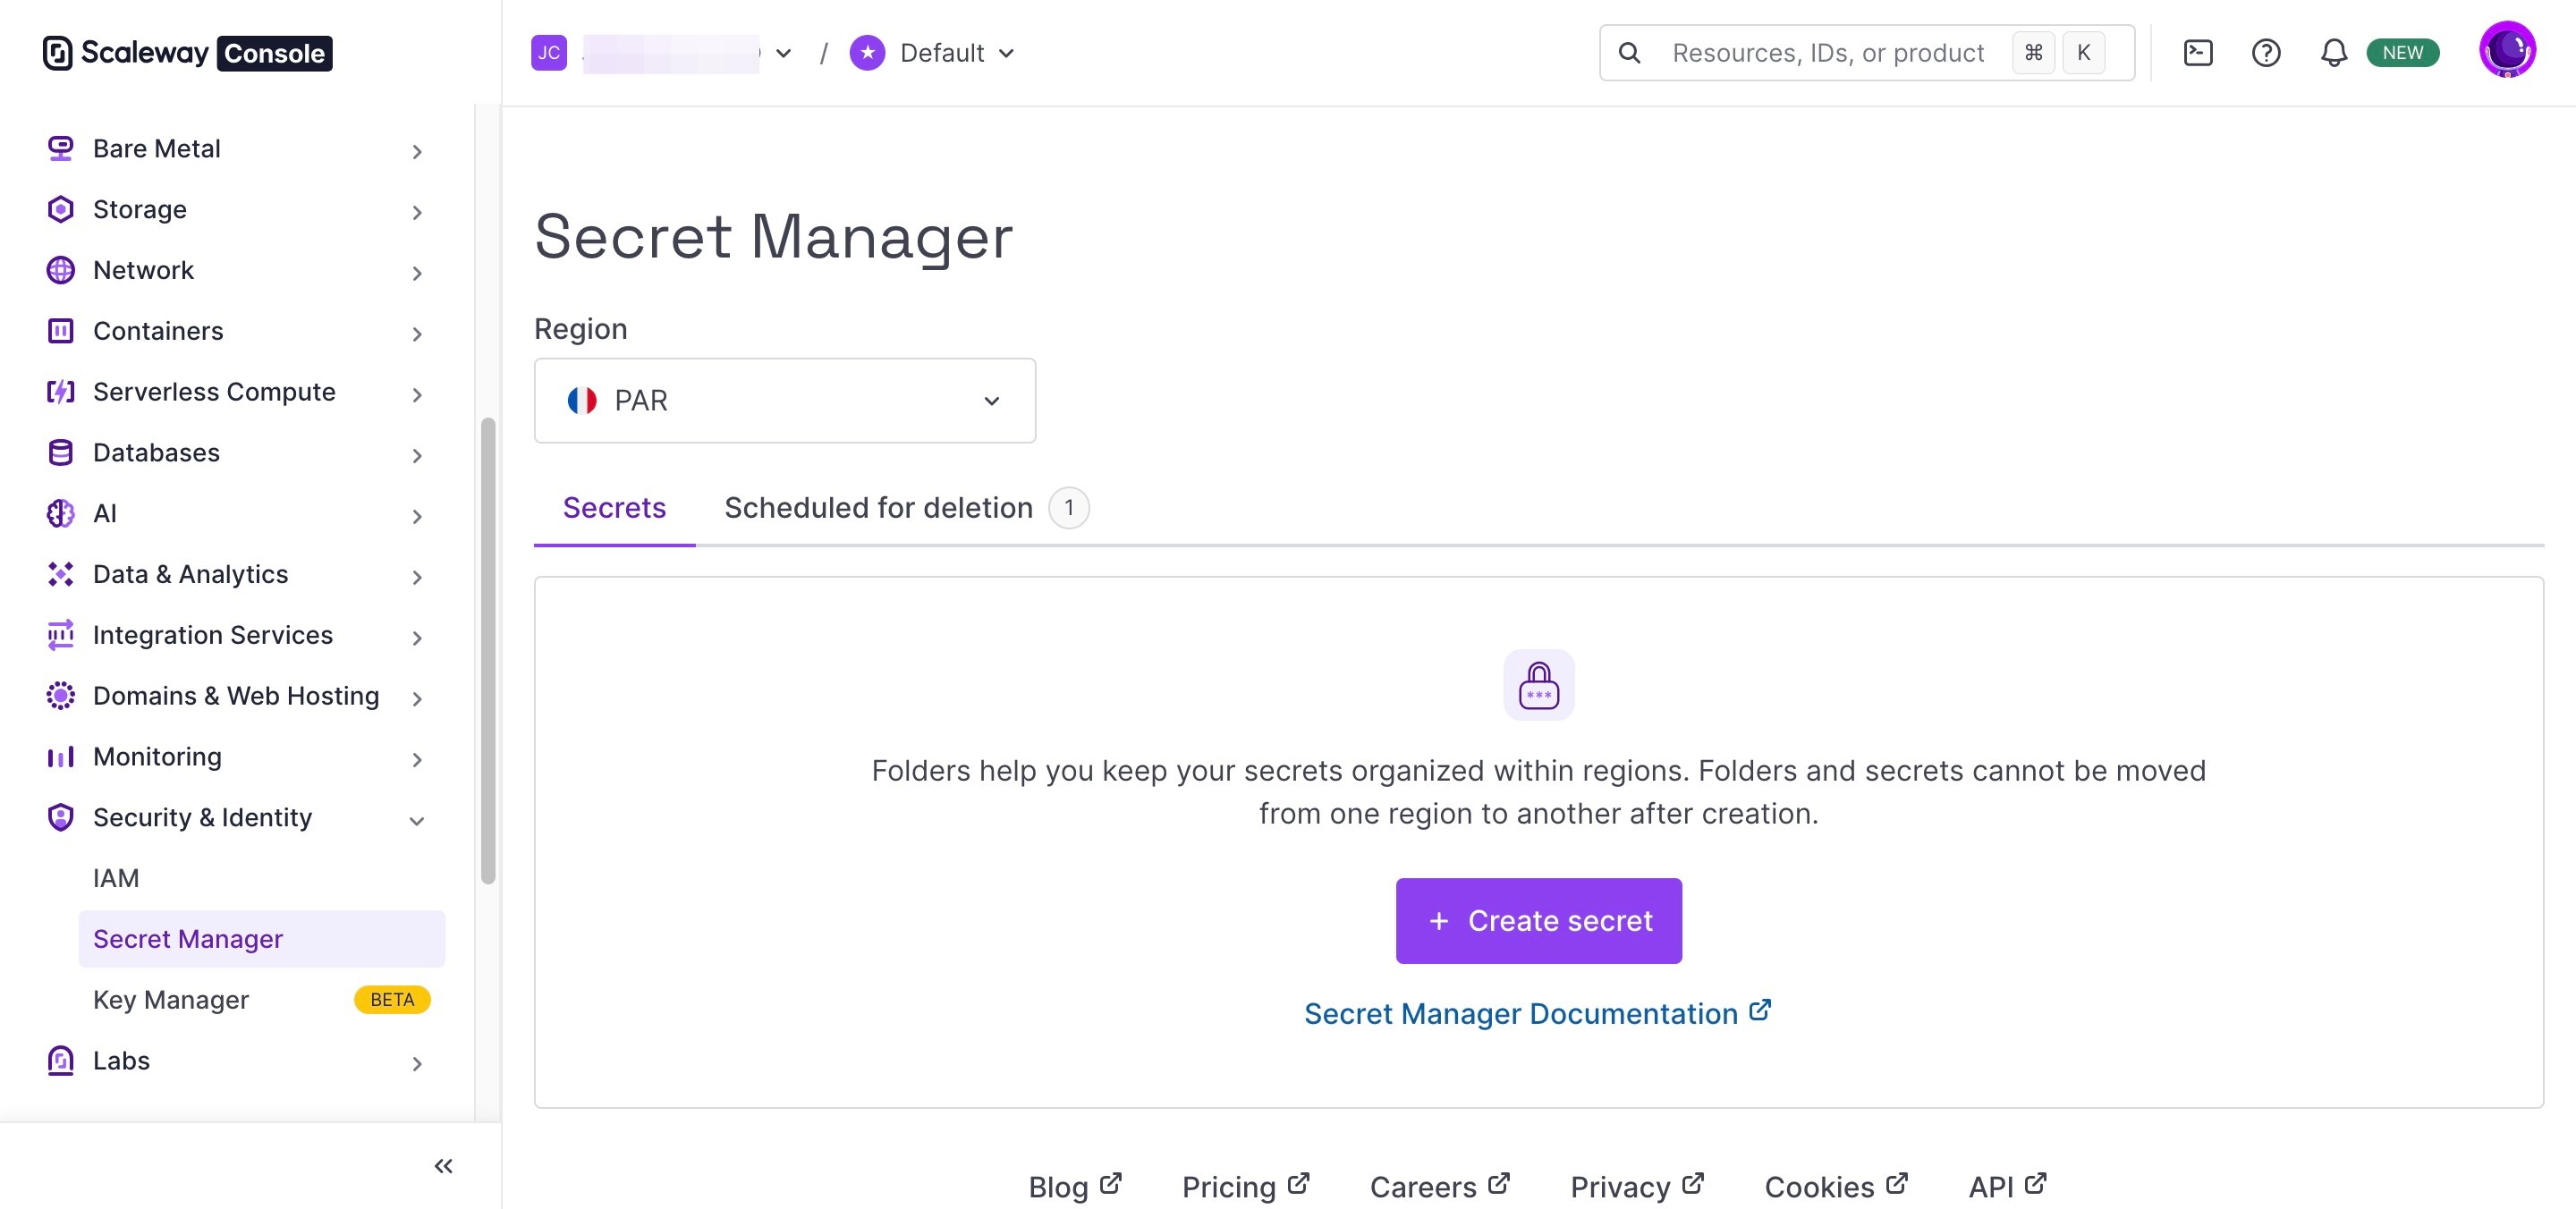Open the Careers footer link
2576x1209 pixels.
tap(1440, 1187)
